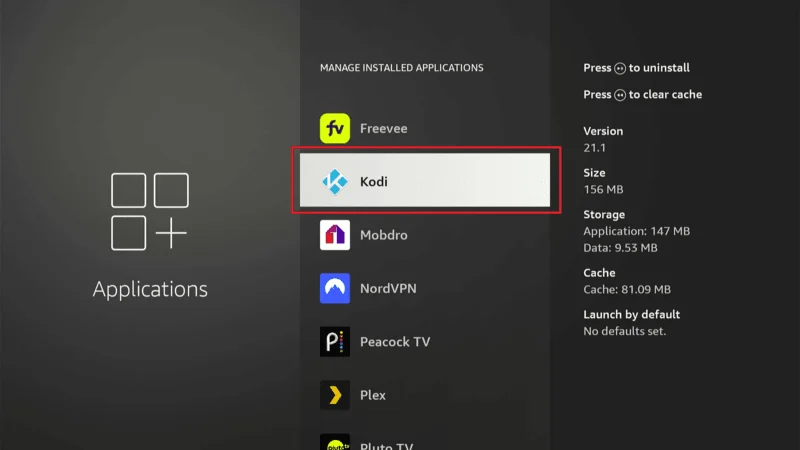800x450 pixels.
Task: Click the 'Launch by default' label
Action: pos(632,315)
